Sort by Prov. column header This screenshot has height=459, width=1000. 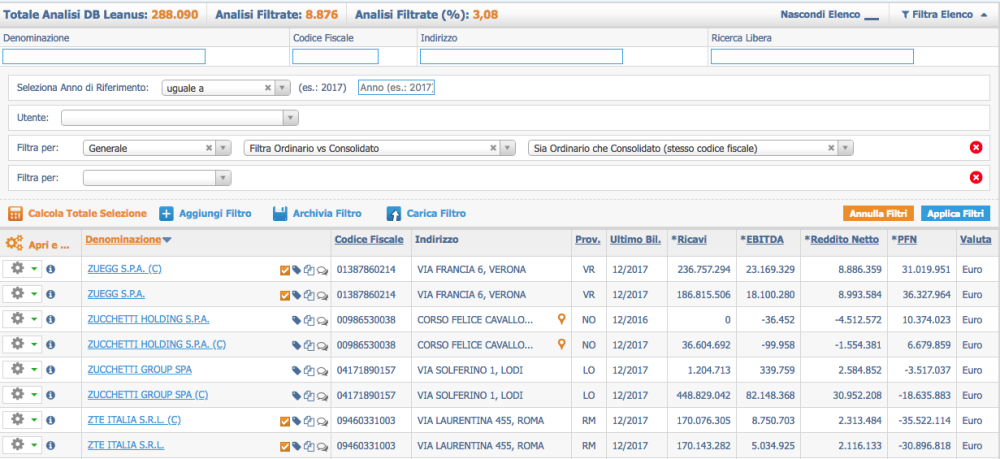(x=588, y=240)
